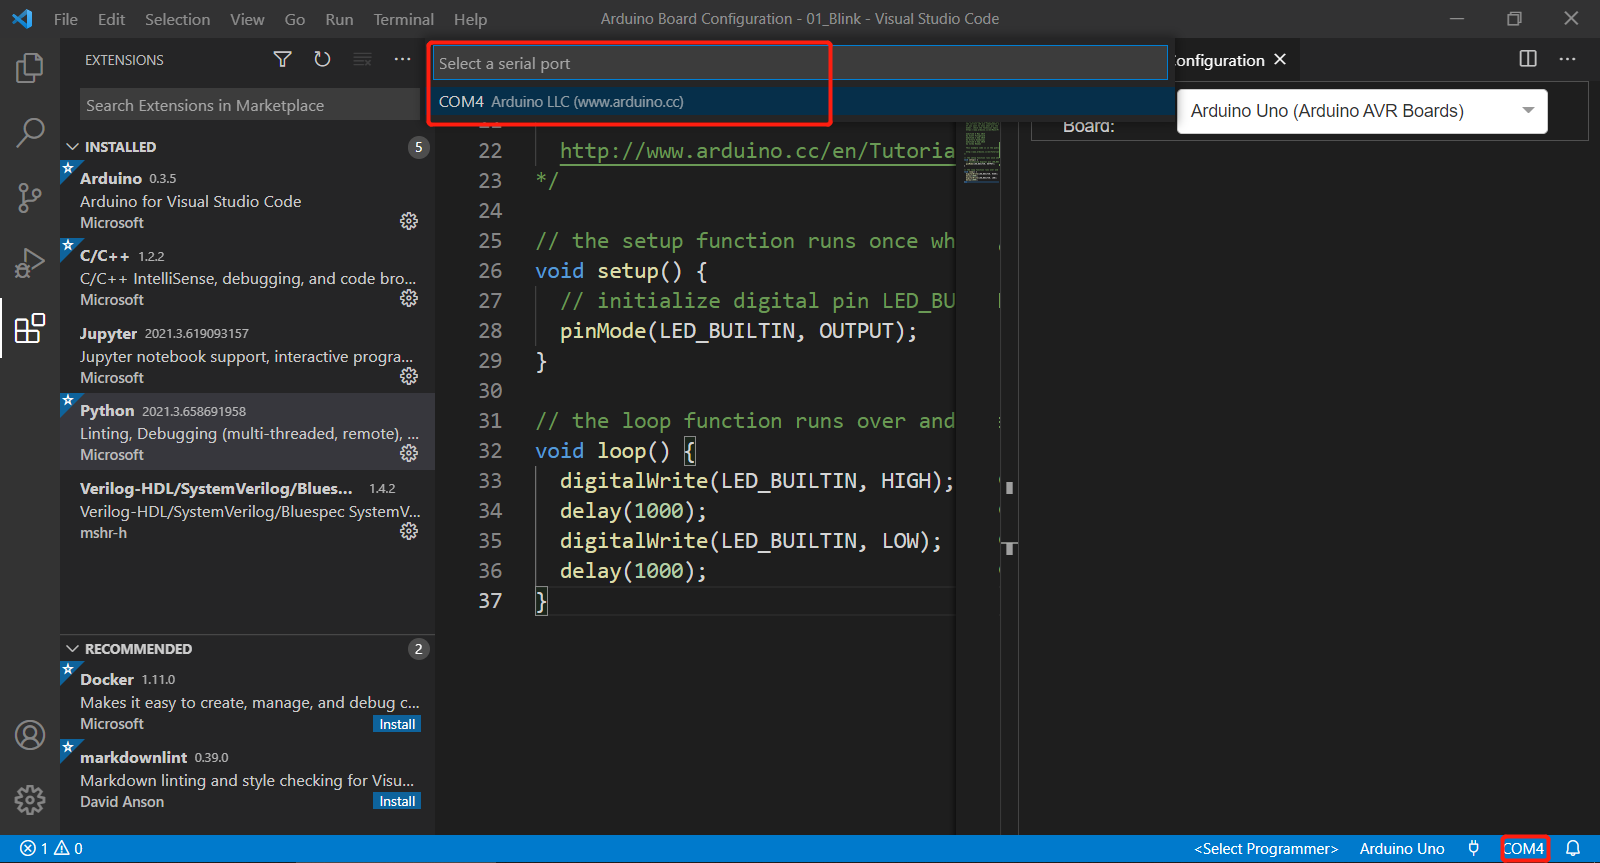Open the Run and Debug view
The height and width of the screenshot is (863, 1600).
[x=30, y=263]
